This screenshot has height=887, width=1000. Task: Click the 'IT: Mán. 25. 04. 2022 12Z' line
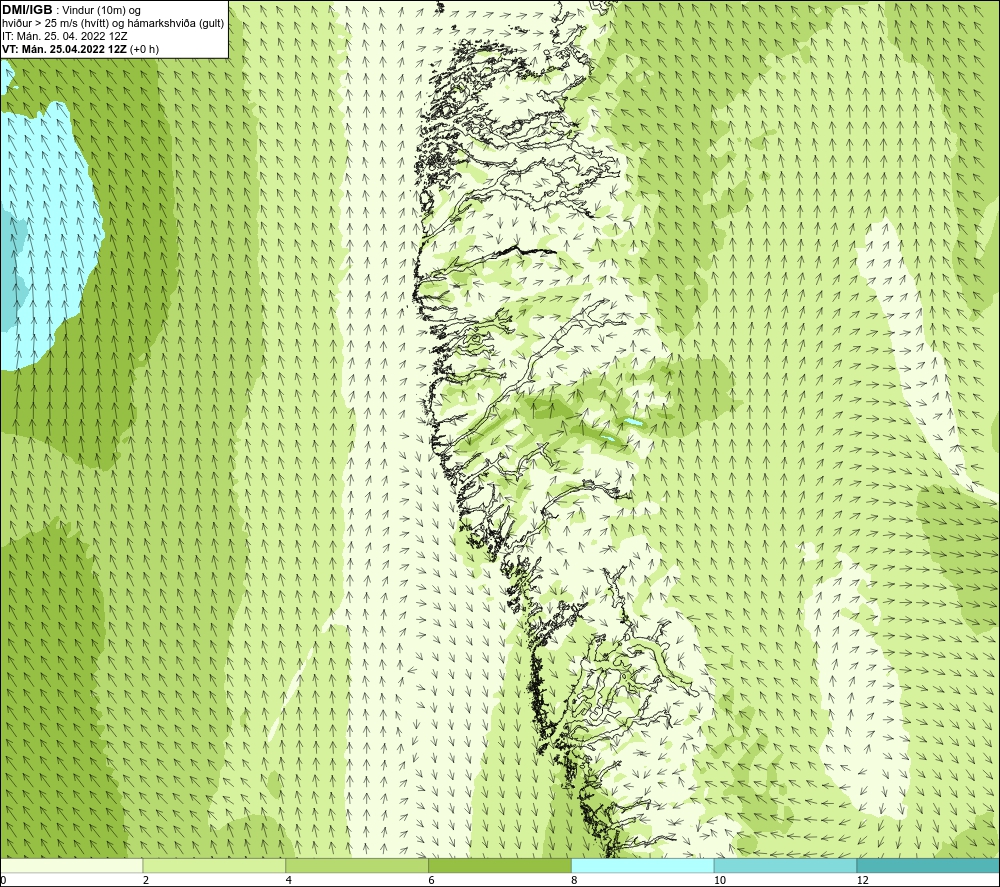64,36
